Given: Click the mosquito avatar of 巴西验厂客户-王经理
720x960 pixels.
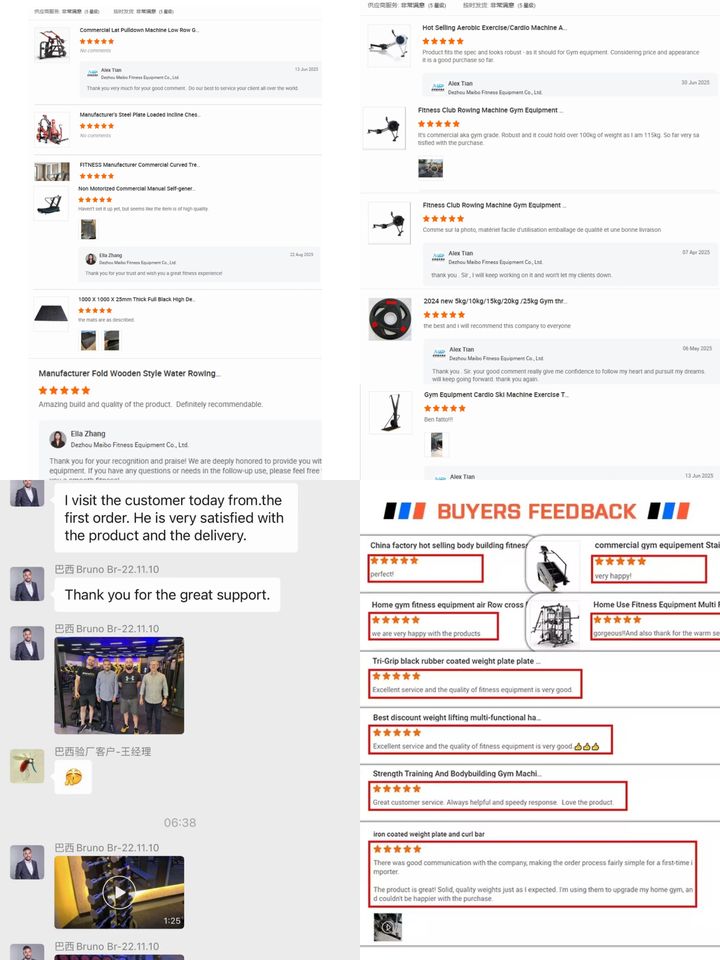Looking at the screenshot, I should pos(27,765).
